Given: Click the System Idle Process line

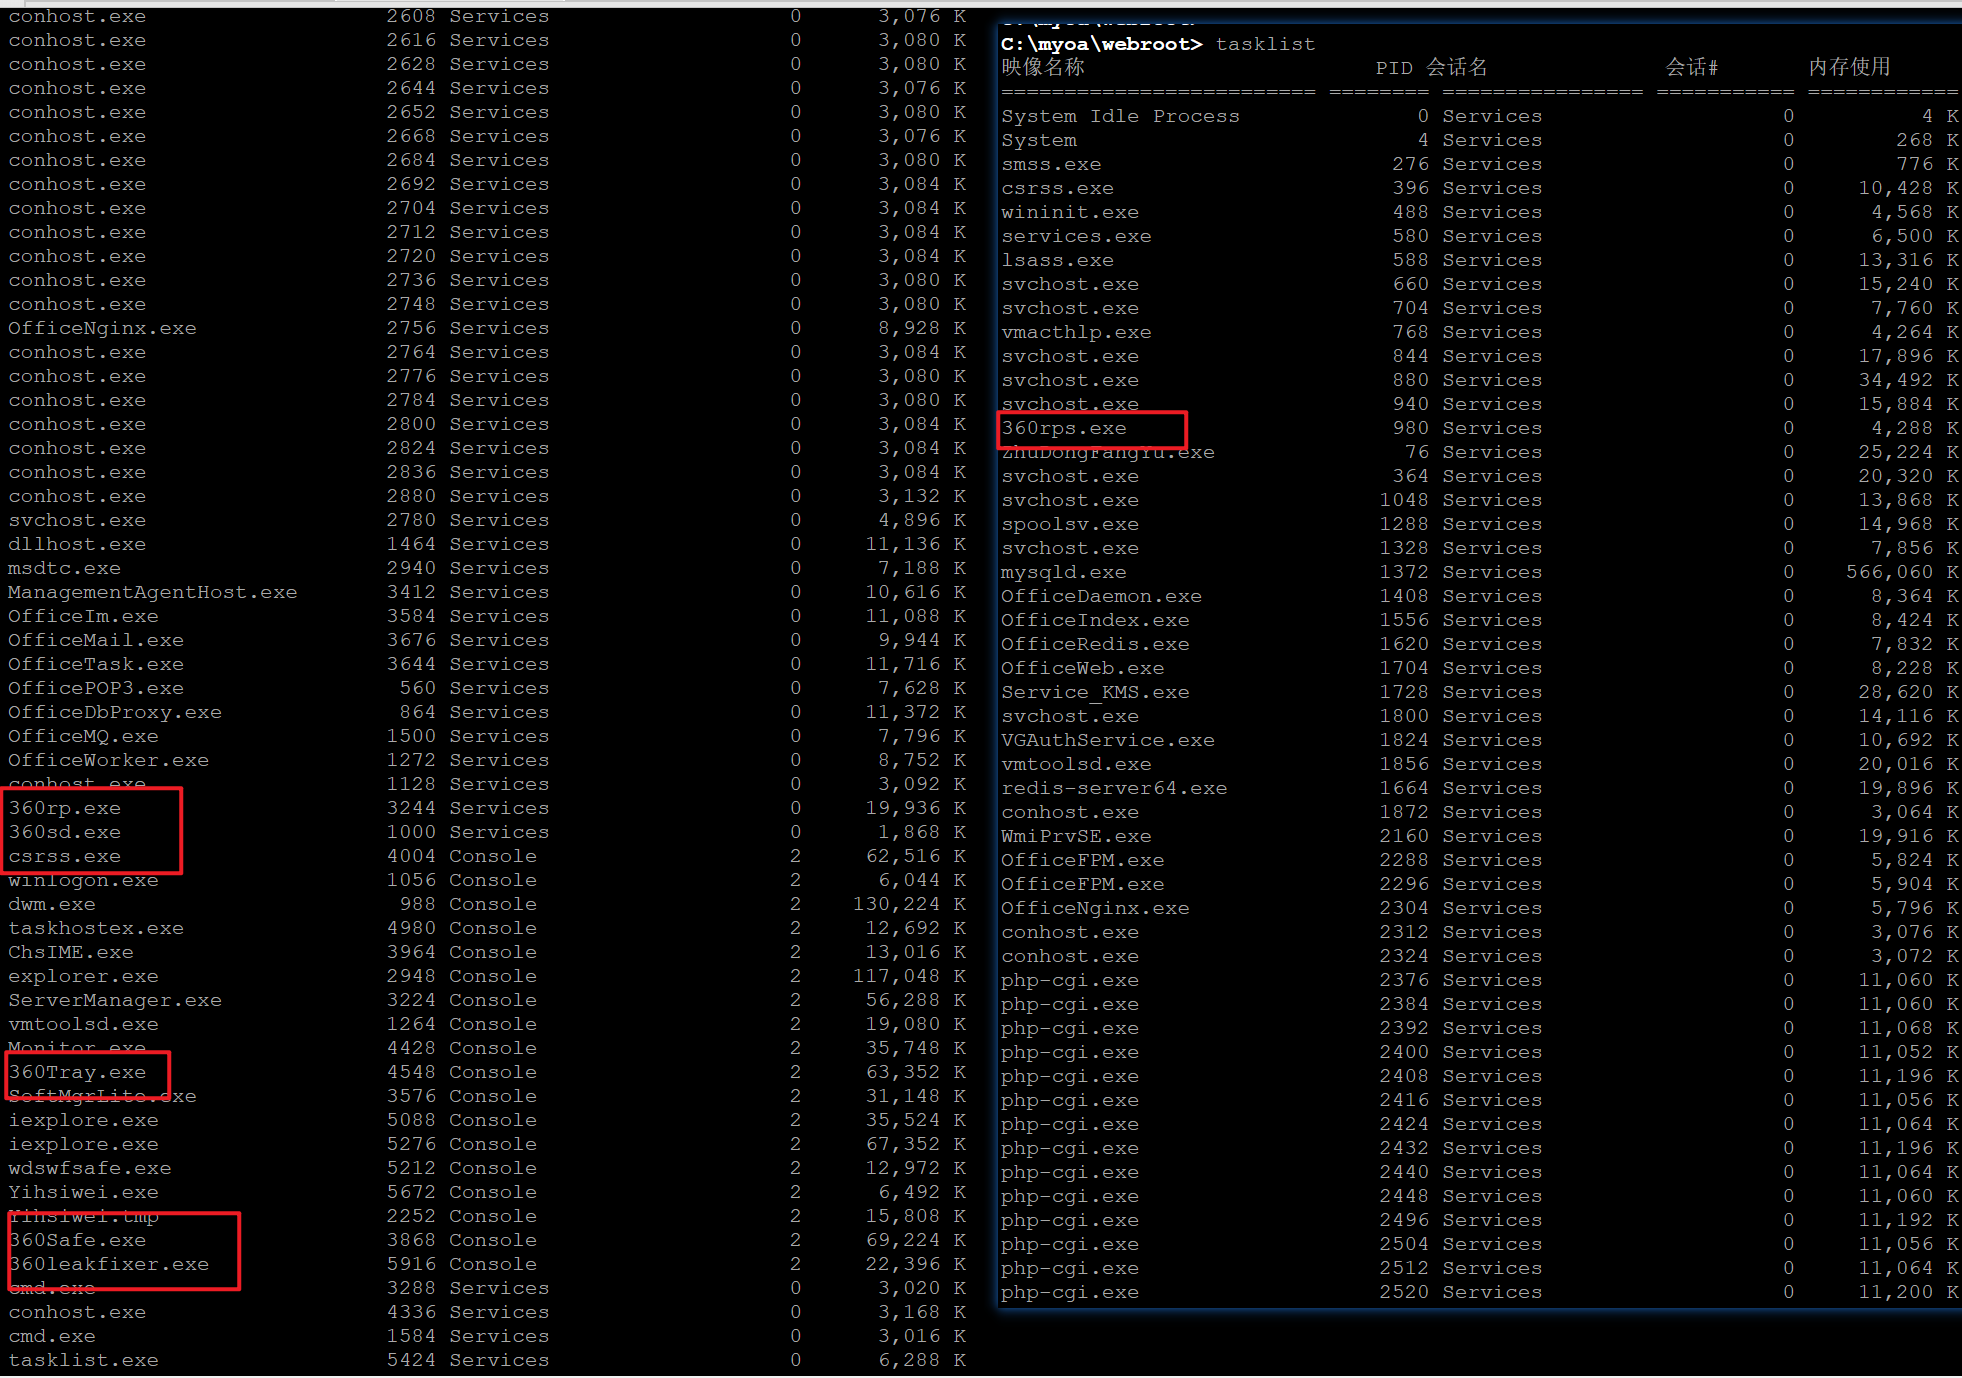Looking at the screenshot, I should [x=1120, y=116].
